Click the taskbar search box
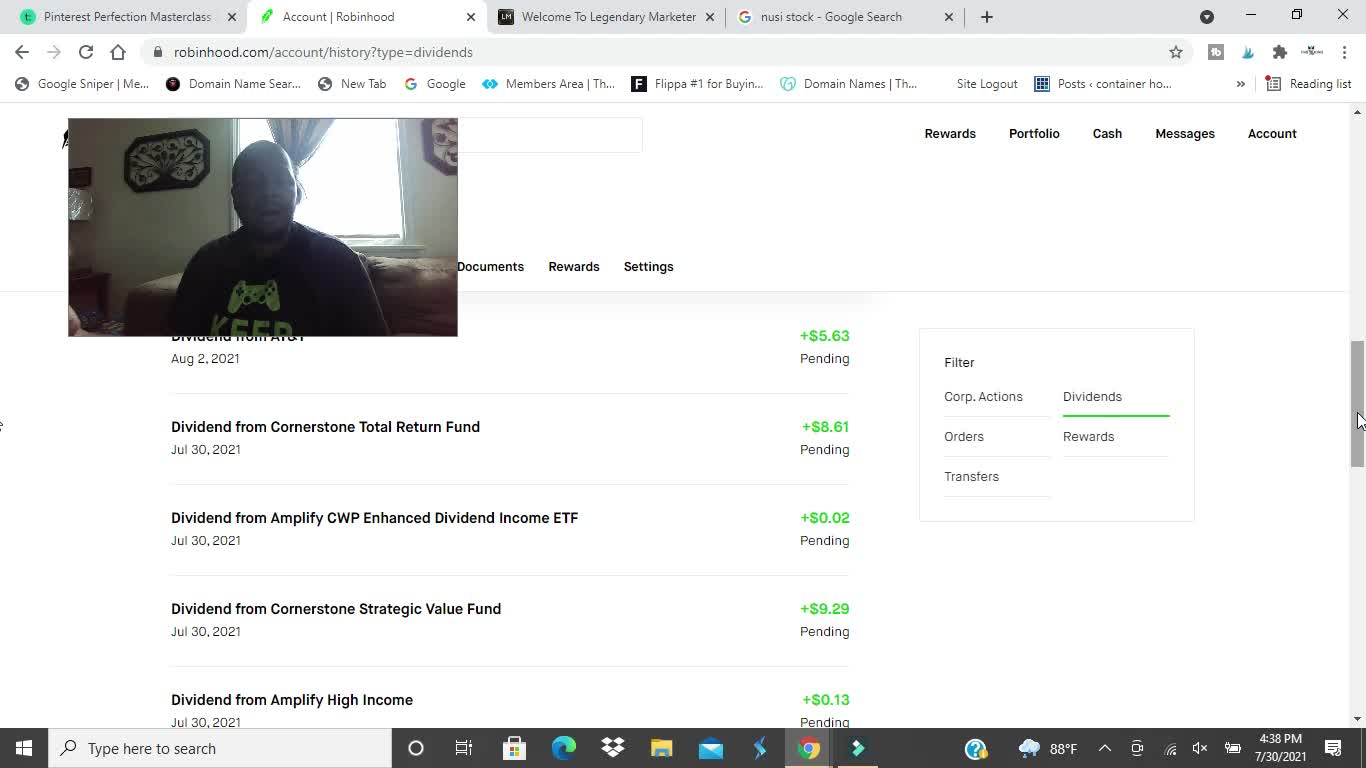The image size is (1366, 768). point(220,748)
